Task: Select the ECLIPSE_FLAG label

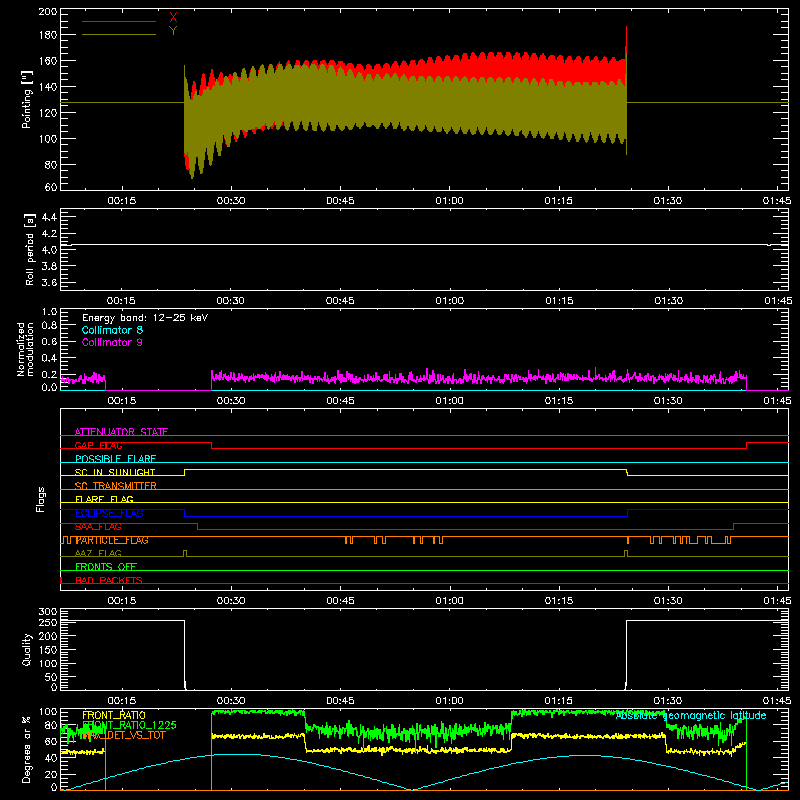Action: pos(109,513)
